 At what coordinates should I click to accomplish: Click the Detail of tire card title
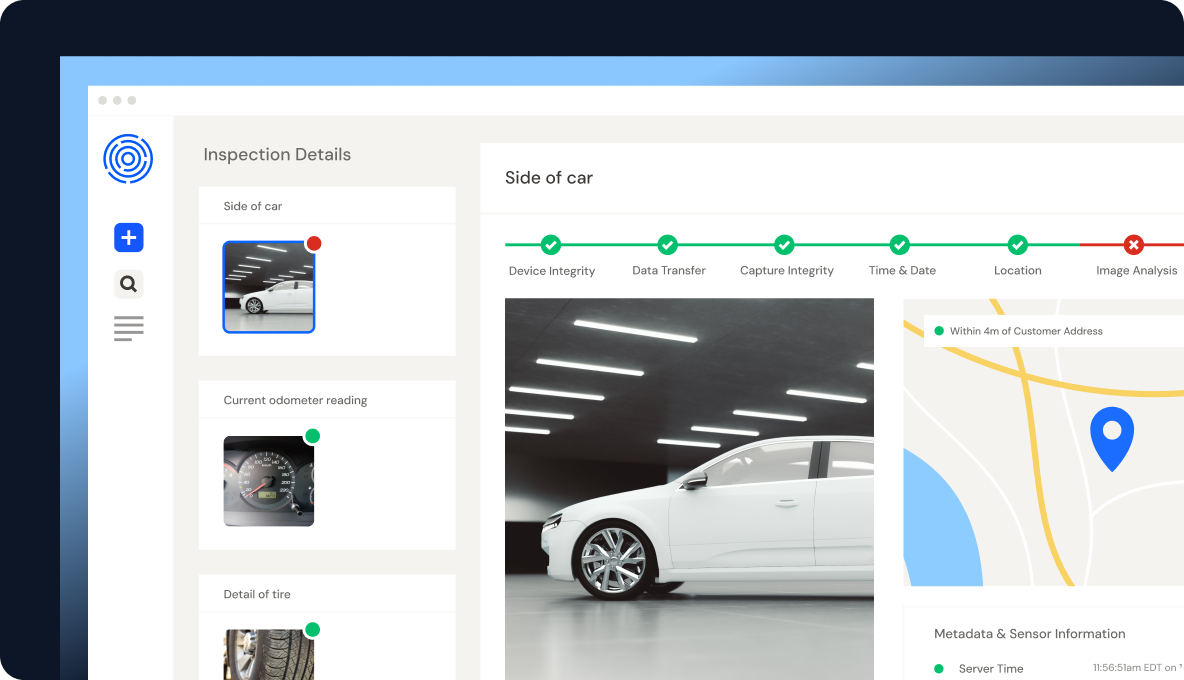click(257, 594)
